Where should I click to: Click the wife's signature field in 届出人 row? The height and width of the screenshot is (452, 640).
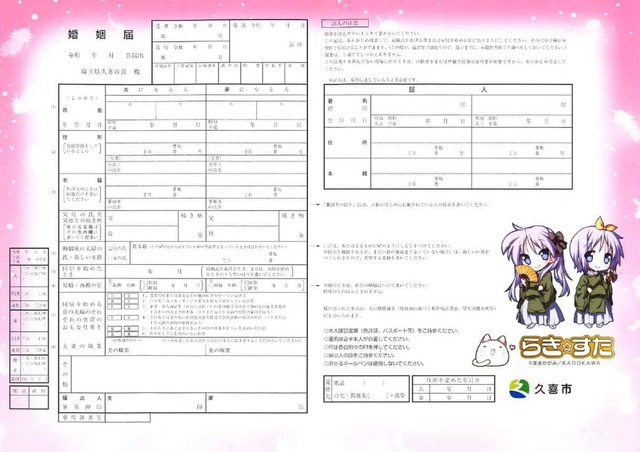(257, 403)
